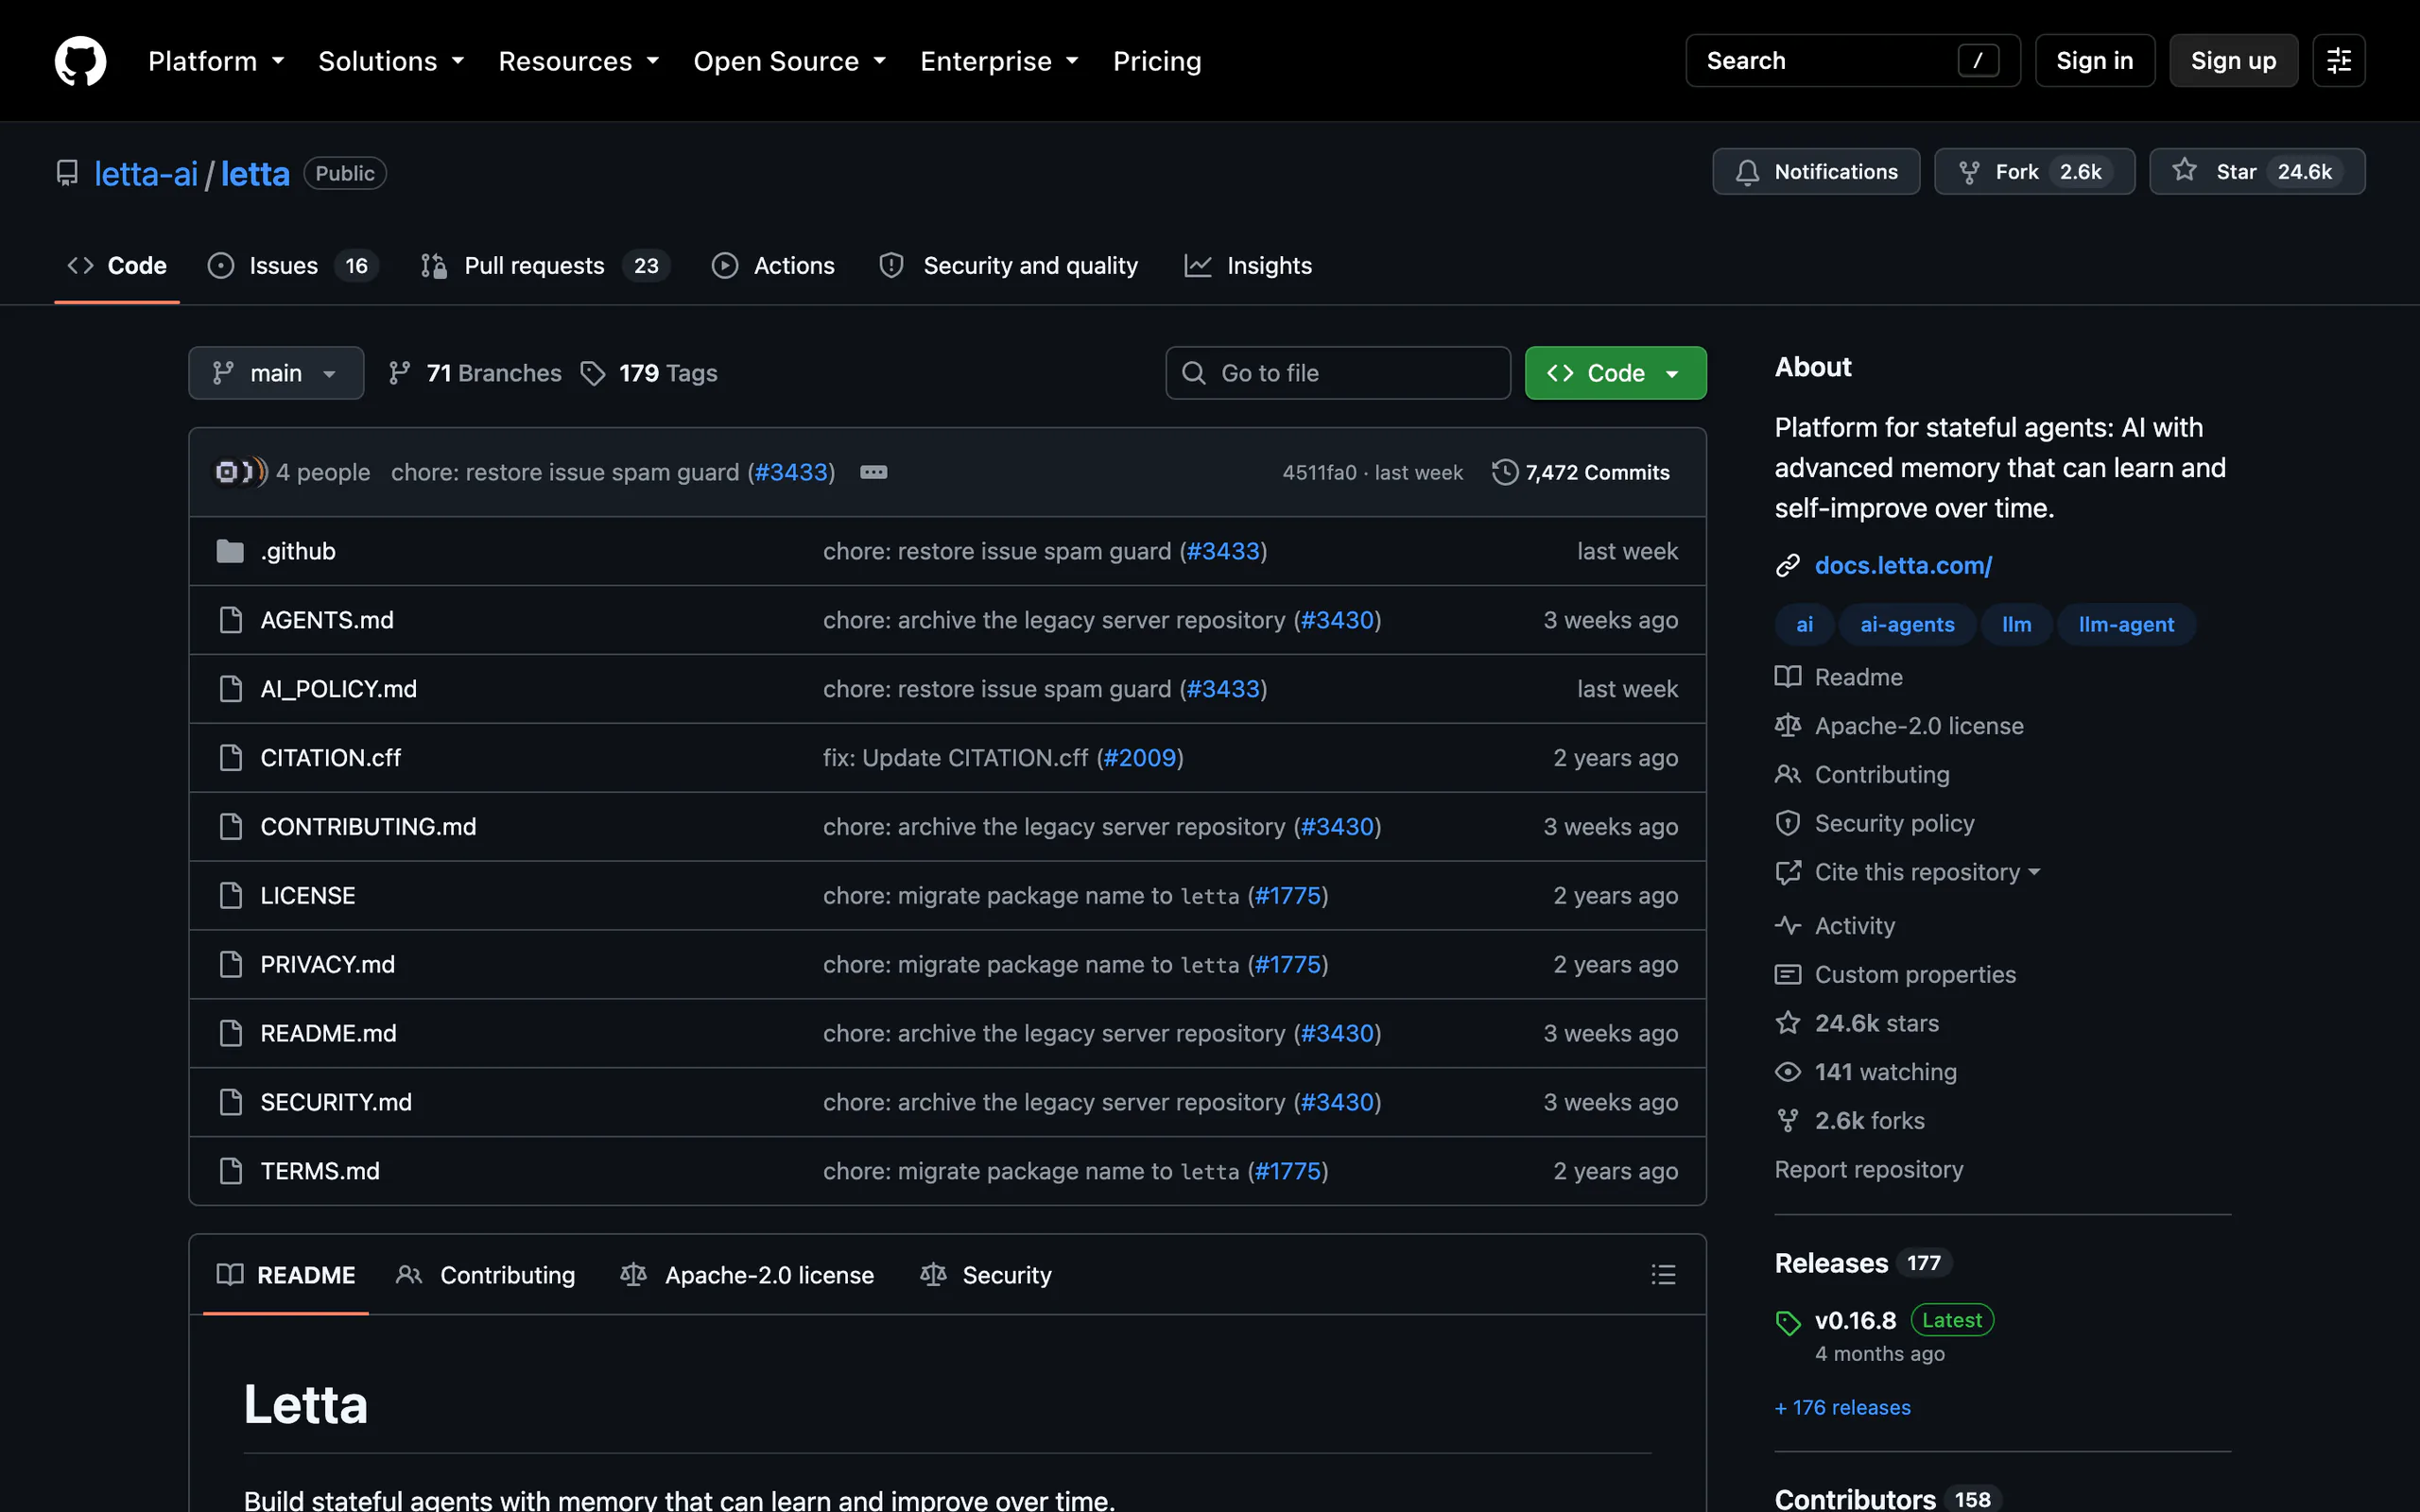Open Contributing people icon in About

(1787, 775)
